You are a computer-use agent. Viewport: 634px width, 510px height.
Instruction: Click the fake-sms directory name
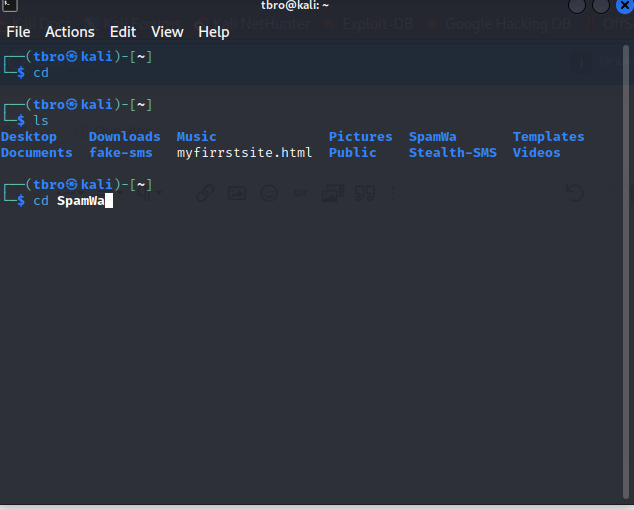pyautogui.click(x=120, y=152)
